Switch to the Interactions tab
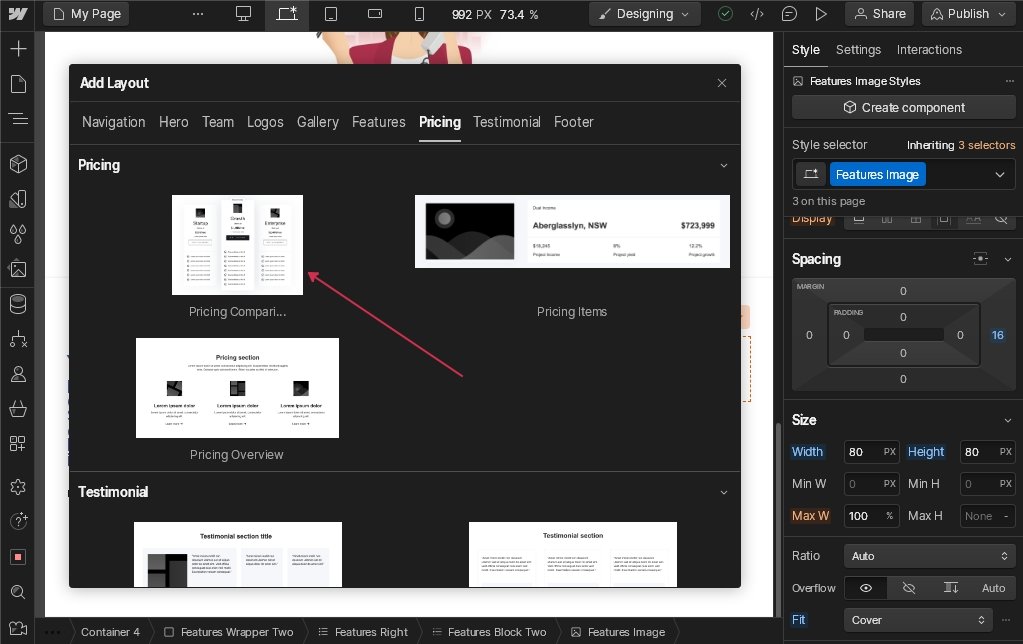The height and width of the screenshot is (644, 1023). pos(929,50)
